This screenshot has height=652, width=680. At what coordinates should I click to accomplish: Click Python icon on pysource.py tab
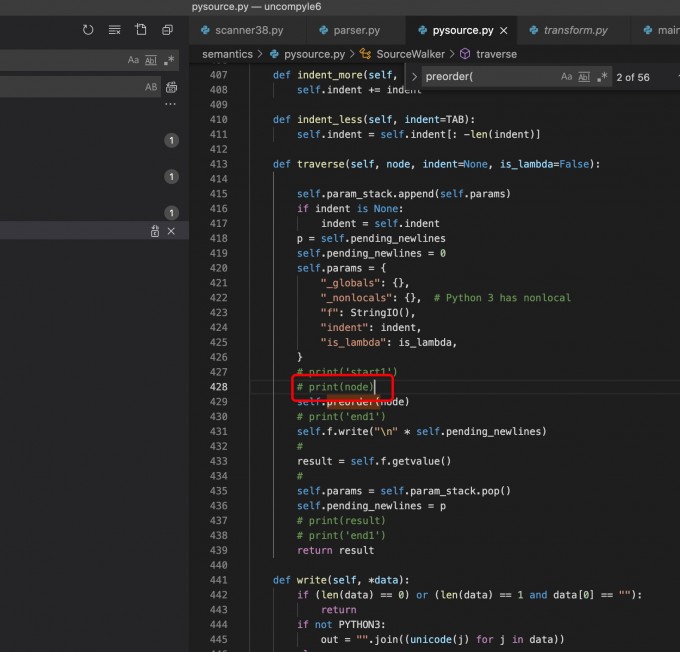point(422,30)
